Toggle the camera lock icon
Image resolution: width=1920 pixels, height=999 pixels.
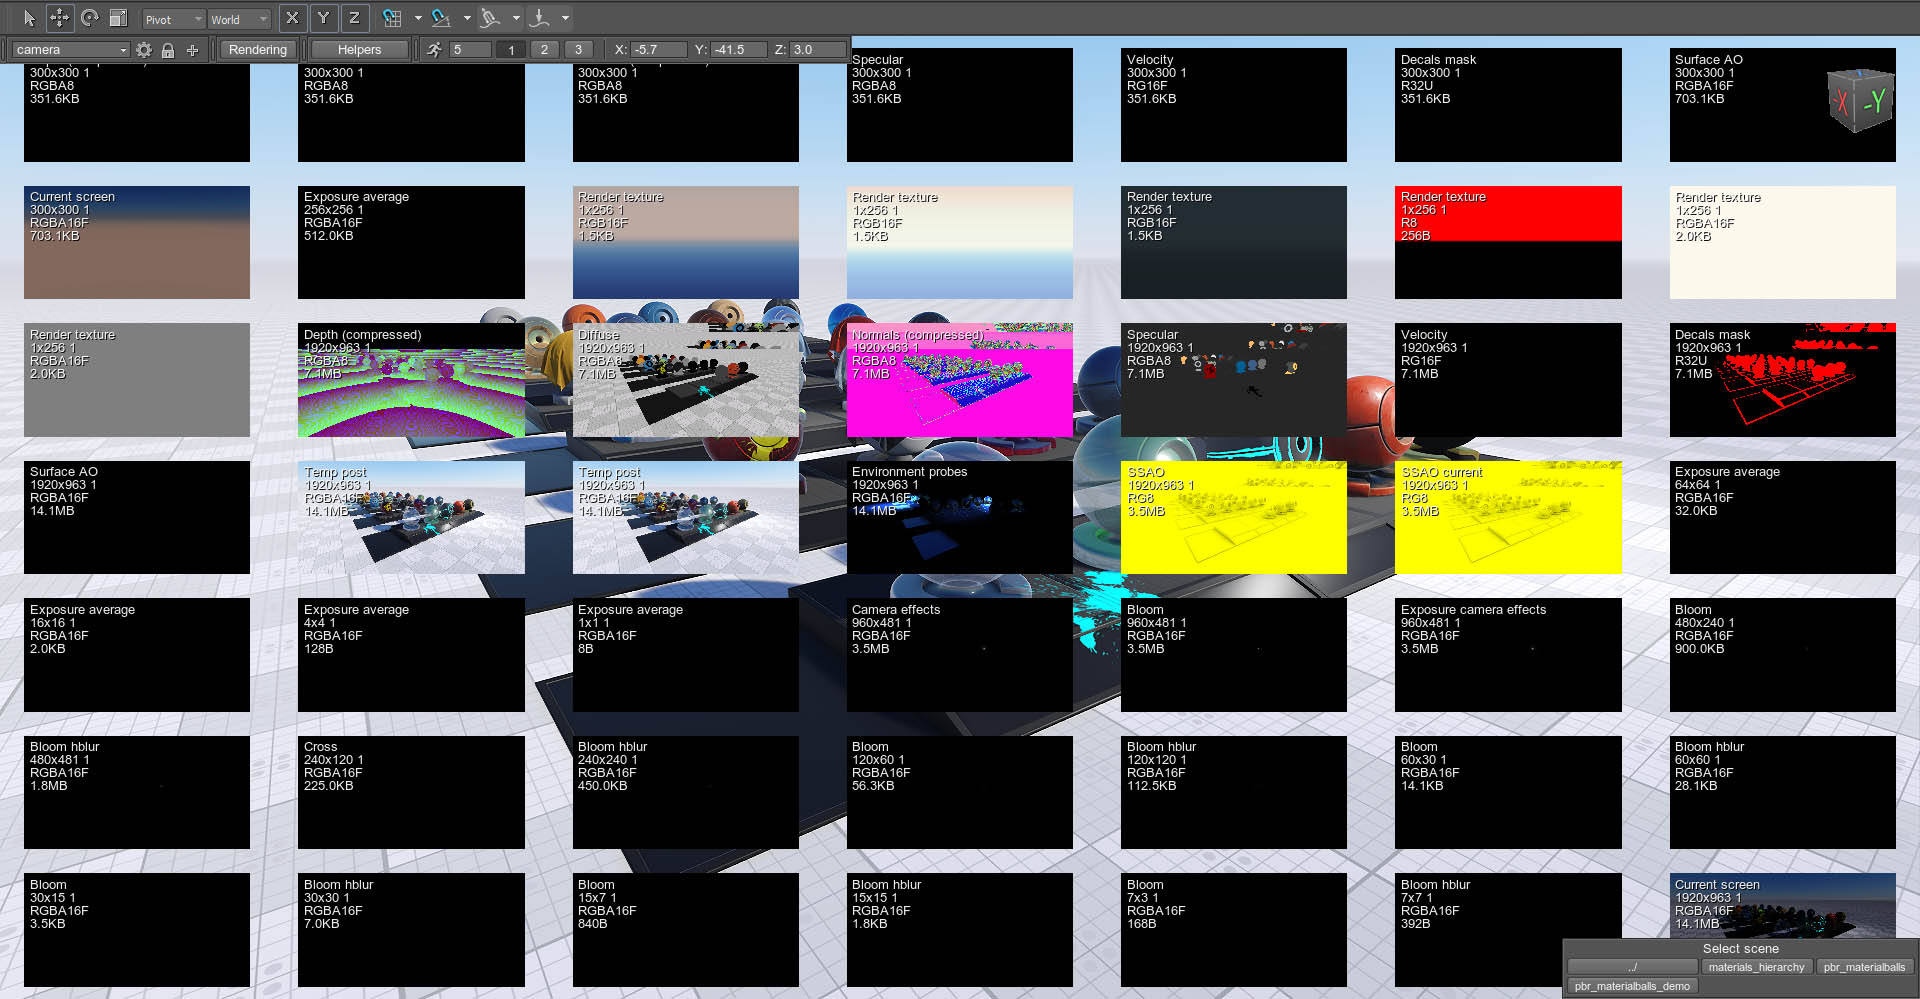(168, 50)
